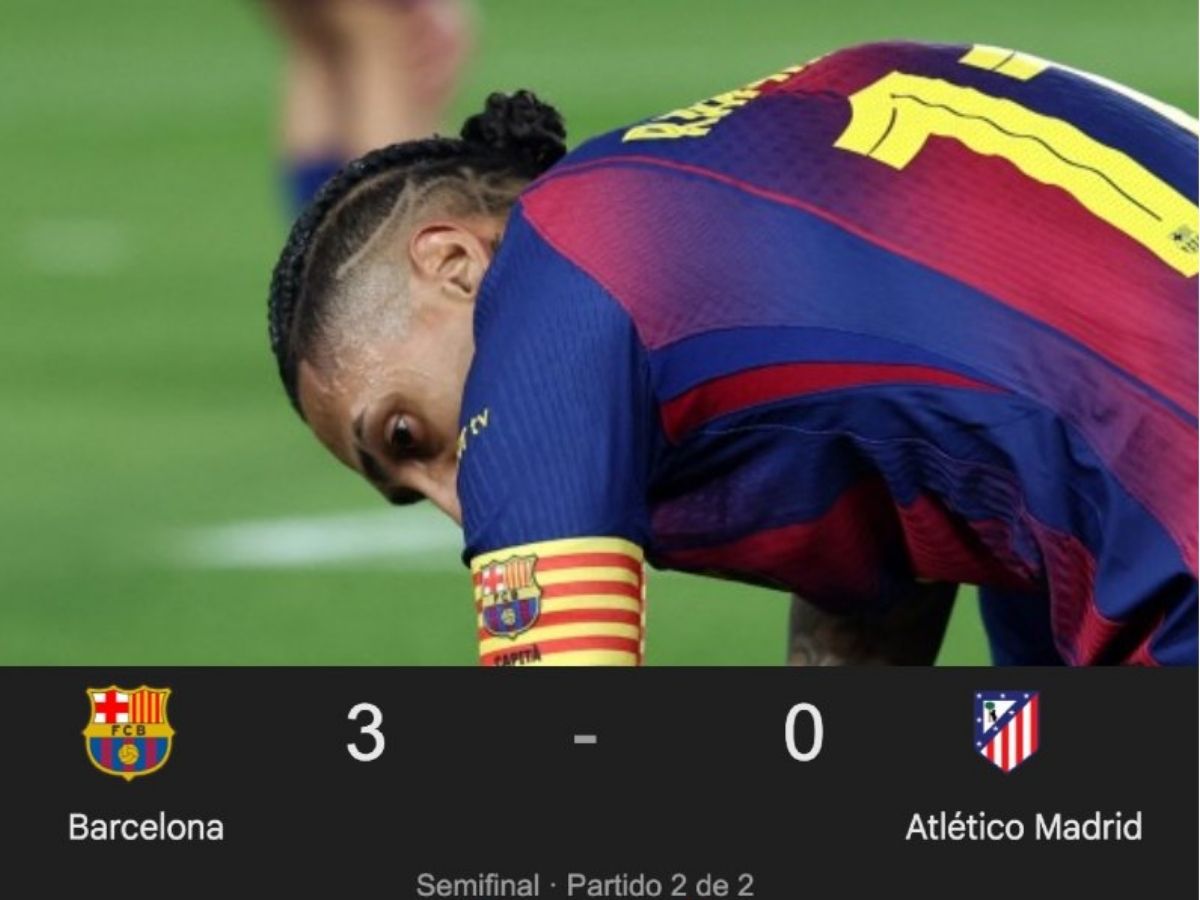
Task: Click the CAPITÀ text on armband
Action: pos(516,657)
